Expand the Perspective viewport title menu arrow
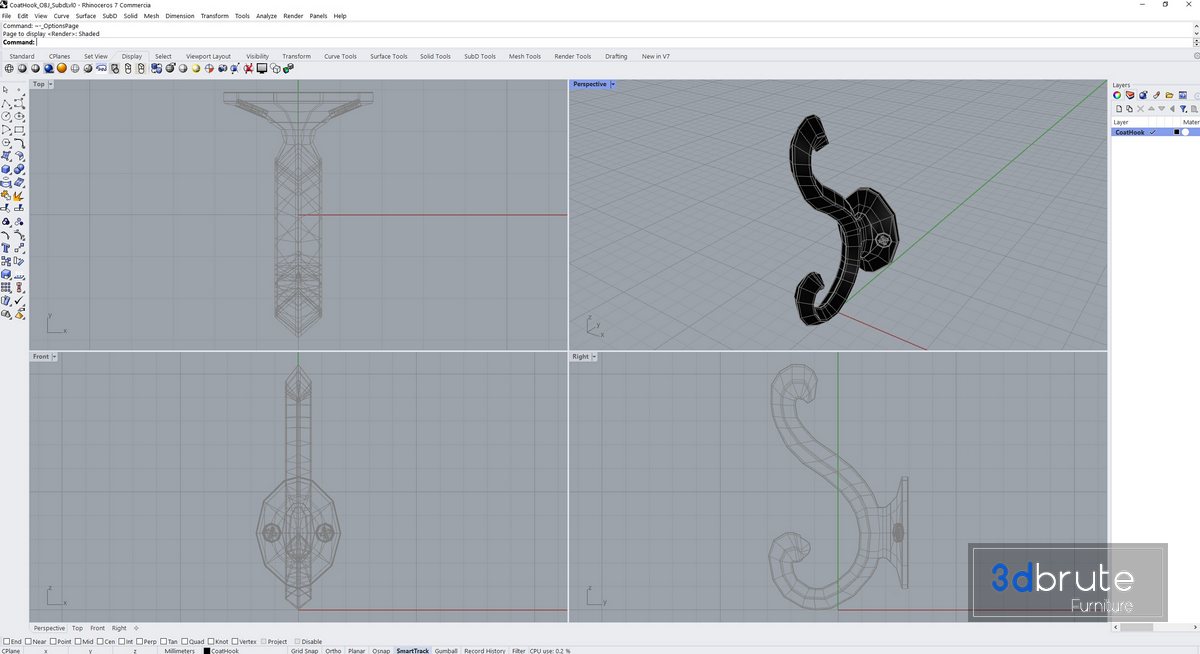The image size is (1200, 654). 612,84
